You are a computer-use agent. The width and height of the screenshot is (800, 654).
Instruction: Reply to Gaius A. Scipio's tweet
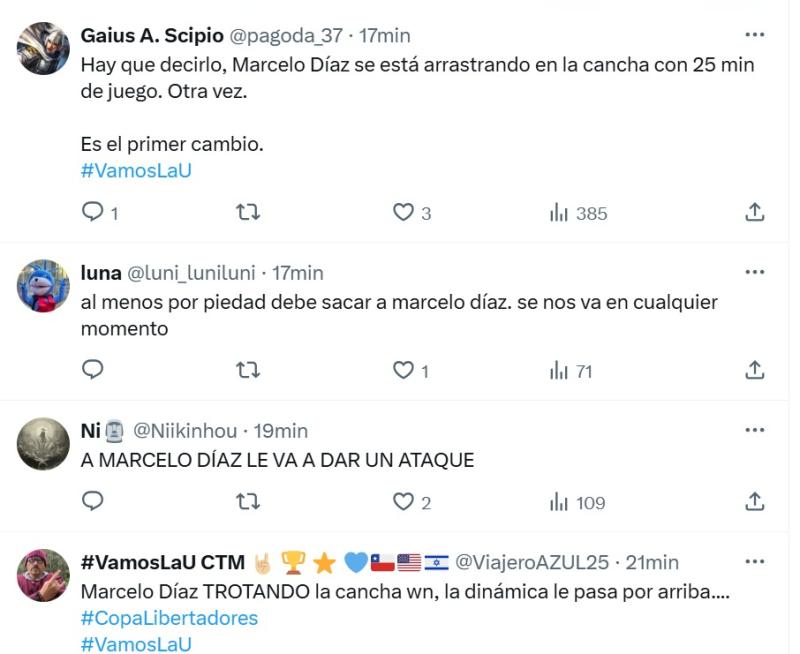coord(94,212)
